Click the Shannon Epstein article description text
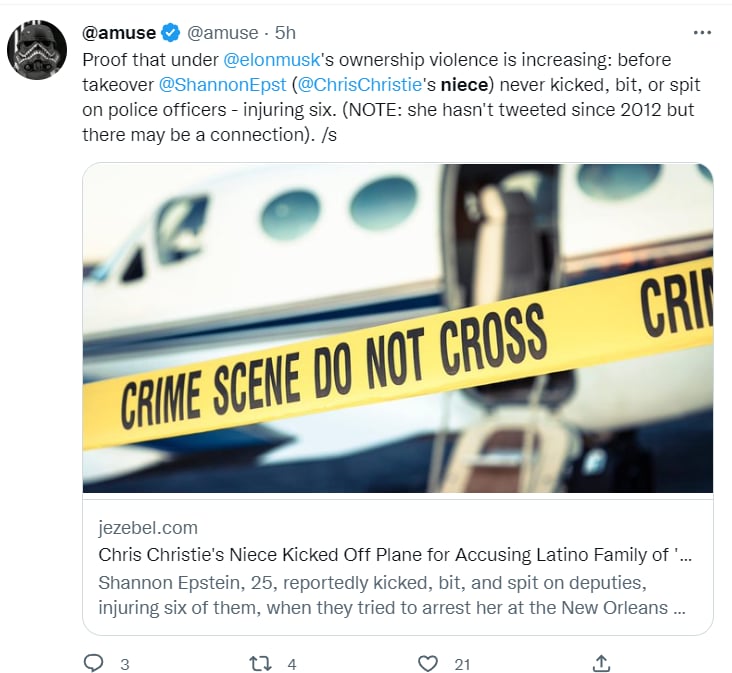The width and height of the screenshot is (732, 673). click(392, 595)
